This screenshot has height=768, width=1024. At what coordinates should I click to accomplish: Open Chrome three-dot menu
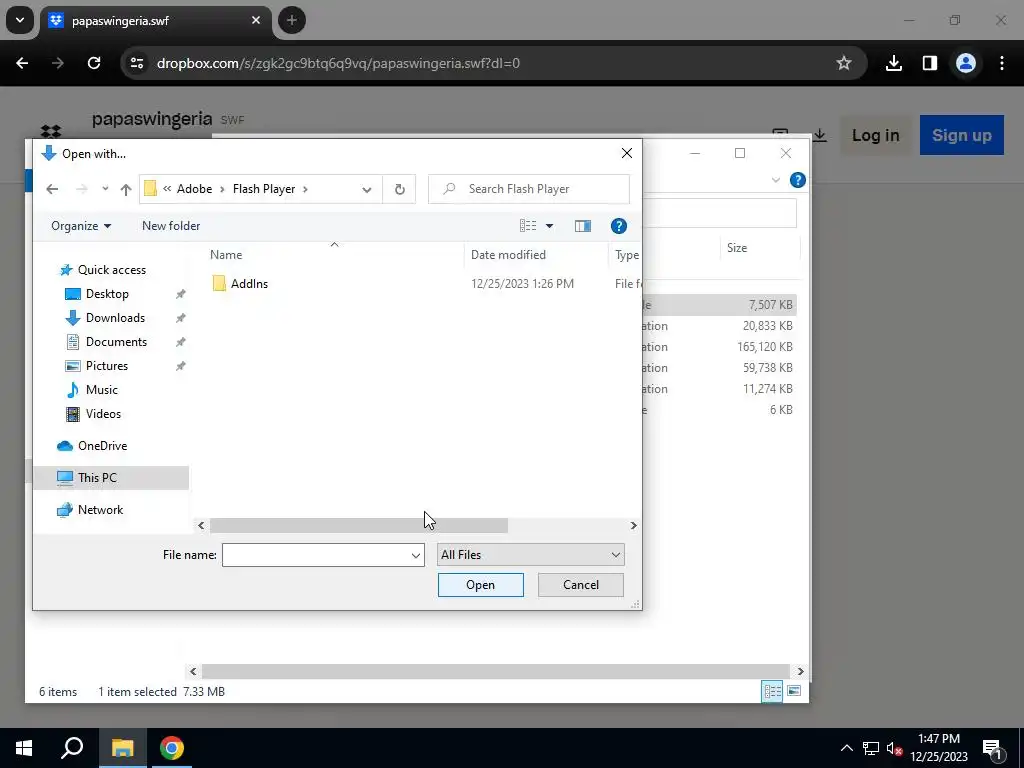click(x=1002, y=63)
